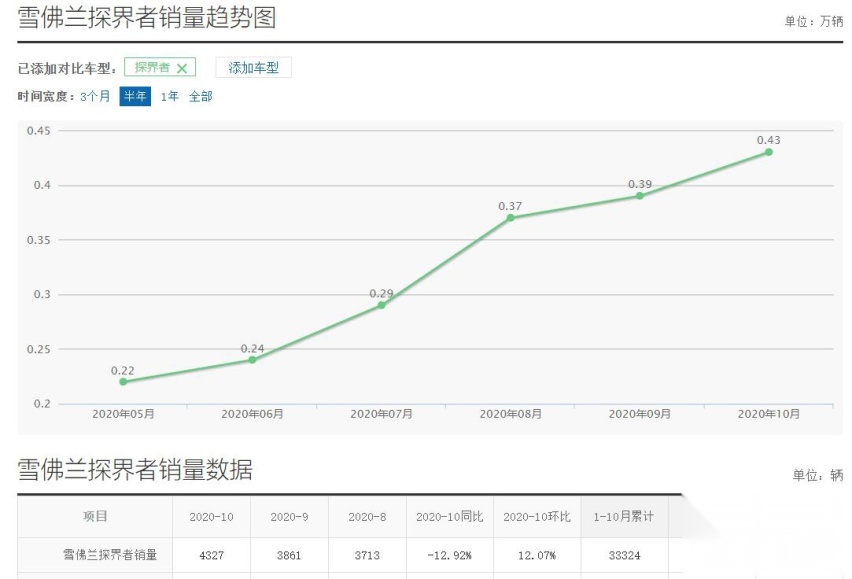Click the 0.22 data point for 2020年05月
The height and width of the screenshot is (579, 852).
(x=123, y=382)
